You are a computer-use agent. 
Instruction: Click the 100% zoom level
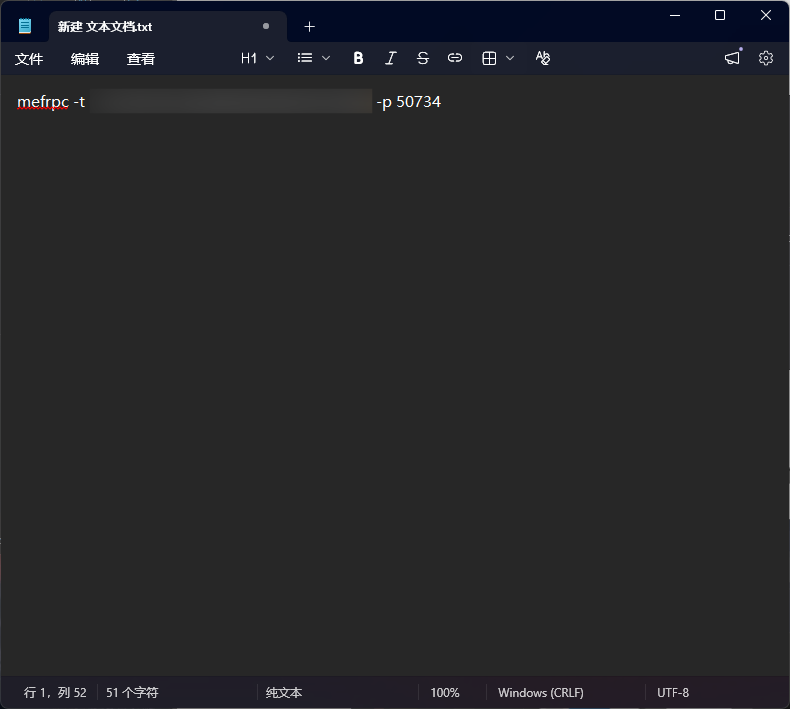[445, 692]
